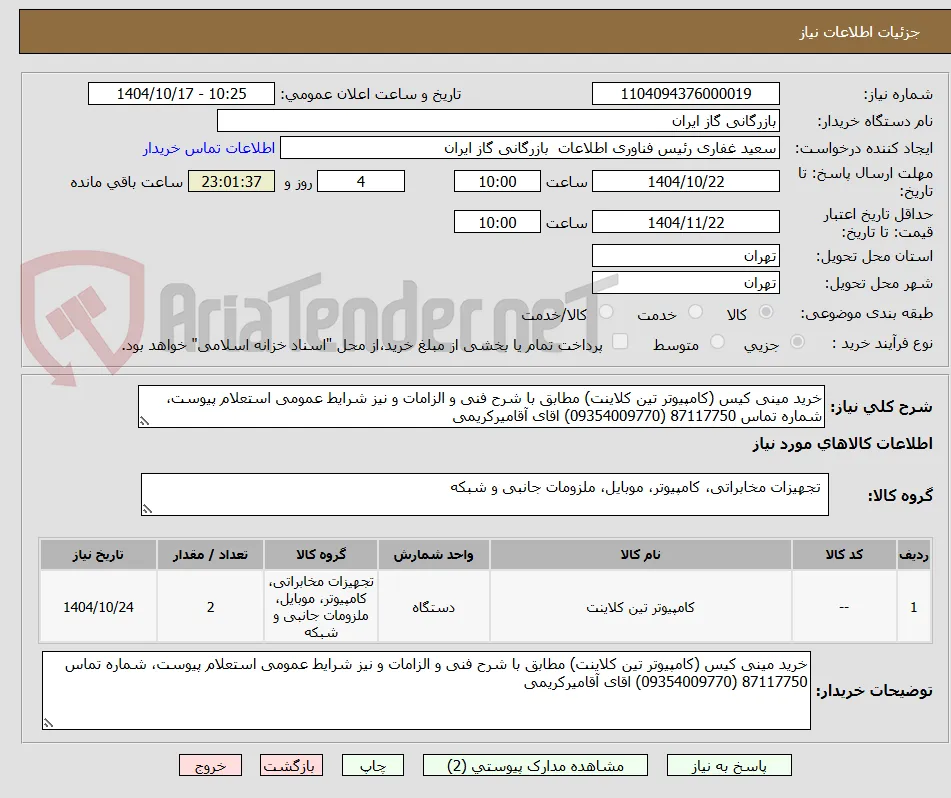This screenshot has height=798, width=951.
Task: Click the دستگاه unit cell
Action: [433, 607]
